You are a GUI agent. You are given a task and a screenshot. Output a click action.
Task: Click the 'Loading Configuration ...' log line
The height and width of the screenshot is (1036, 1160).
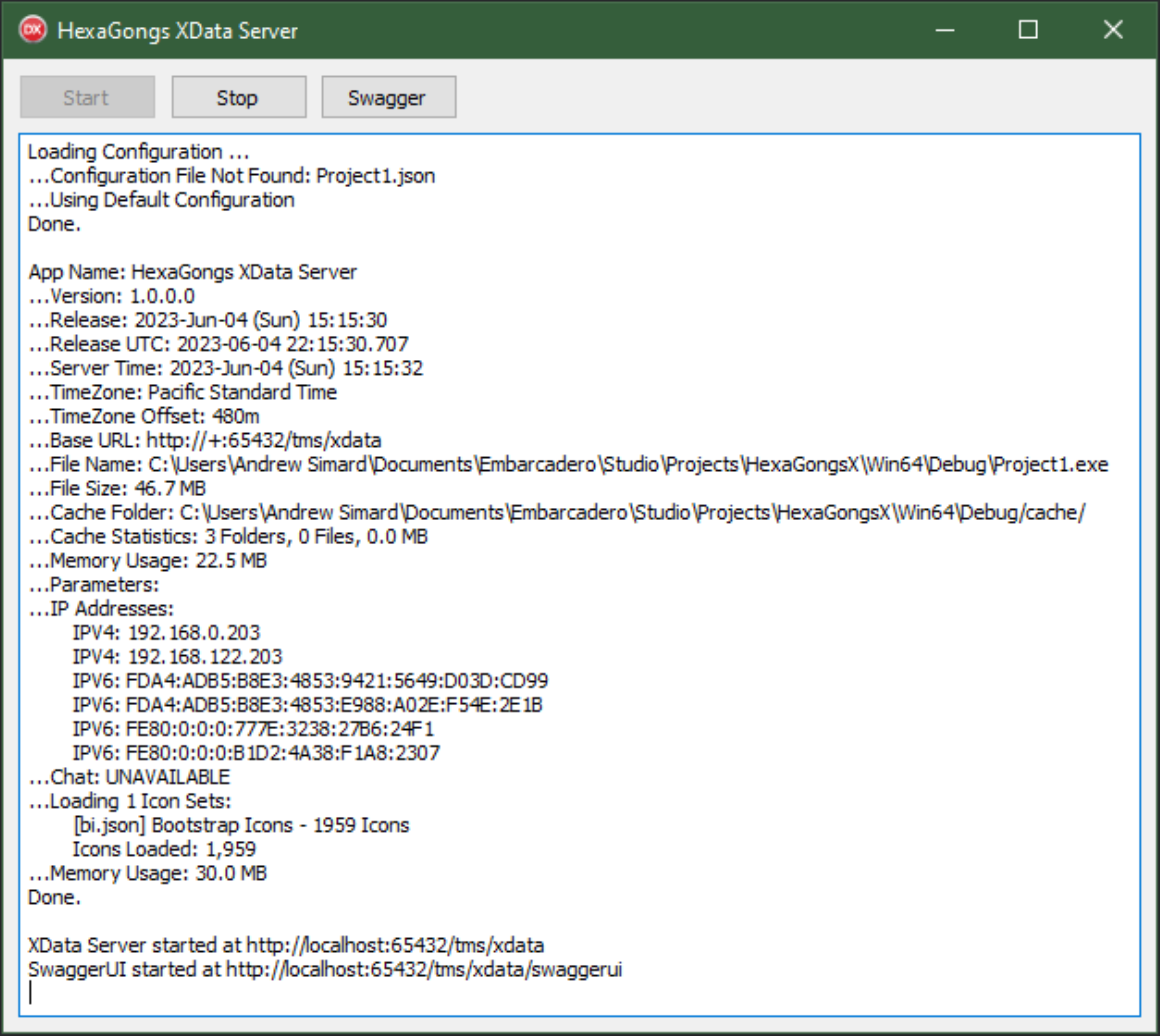pyautogui.click(x=138, y=152)
